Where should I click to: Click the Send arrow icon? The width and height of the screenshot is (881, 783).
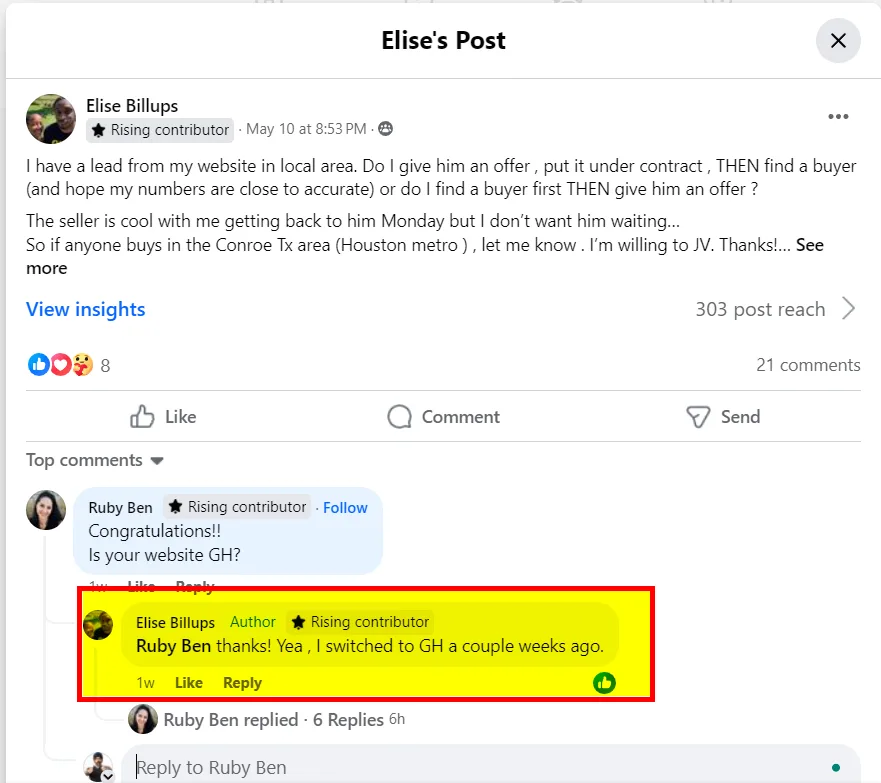698,417
